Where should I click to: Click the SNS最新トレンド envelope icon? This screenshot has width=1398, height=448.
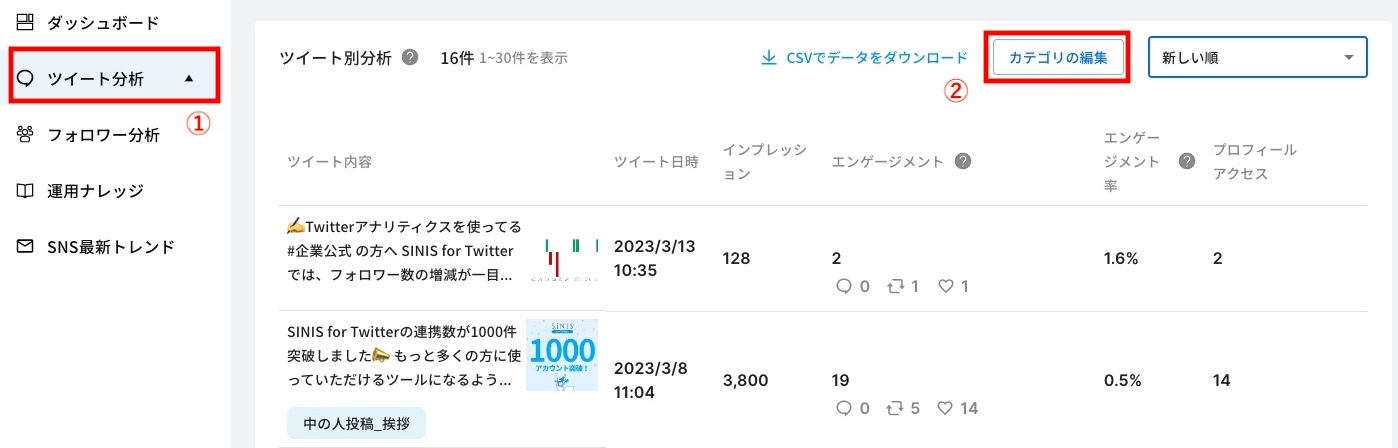tap(27, 246)
